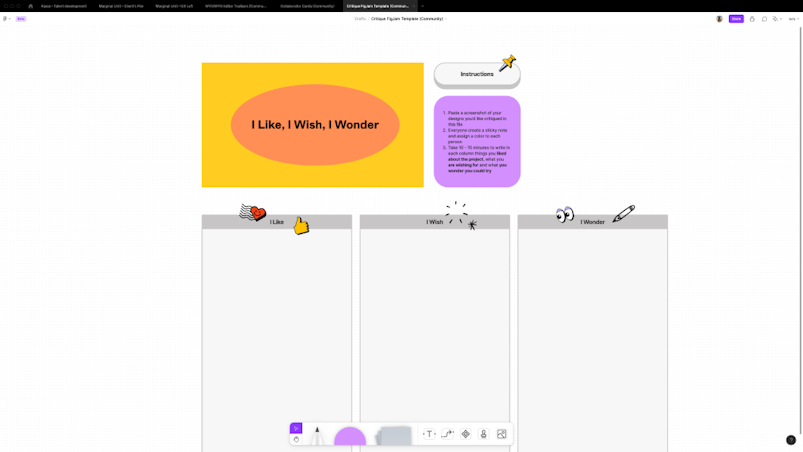Open a new tab with plus

point(422,6)
